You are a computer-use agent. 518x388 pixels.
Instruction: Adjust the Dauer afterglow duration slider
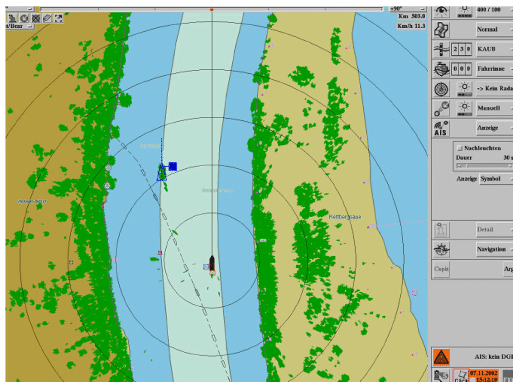[x=484, y=166]
